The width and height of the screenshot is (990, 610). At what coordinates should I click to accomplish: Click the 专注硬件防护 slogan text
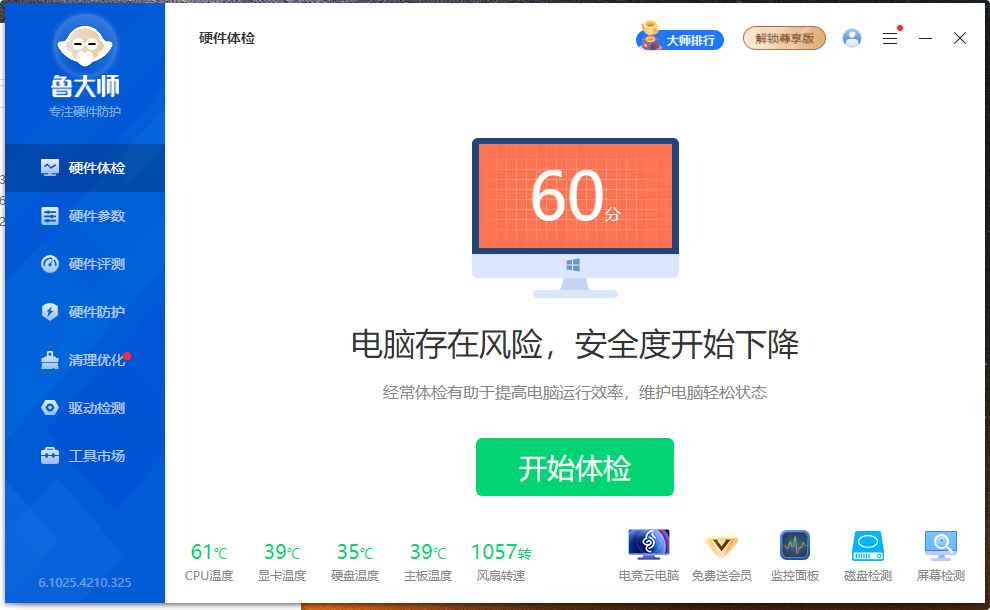85,112
